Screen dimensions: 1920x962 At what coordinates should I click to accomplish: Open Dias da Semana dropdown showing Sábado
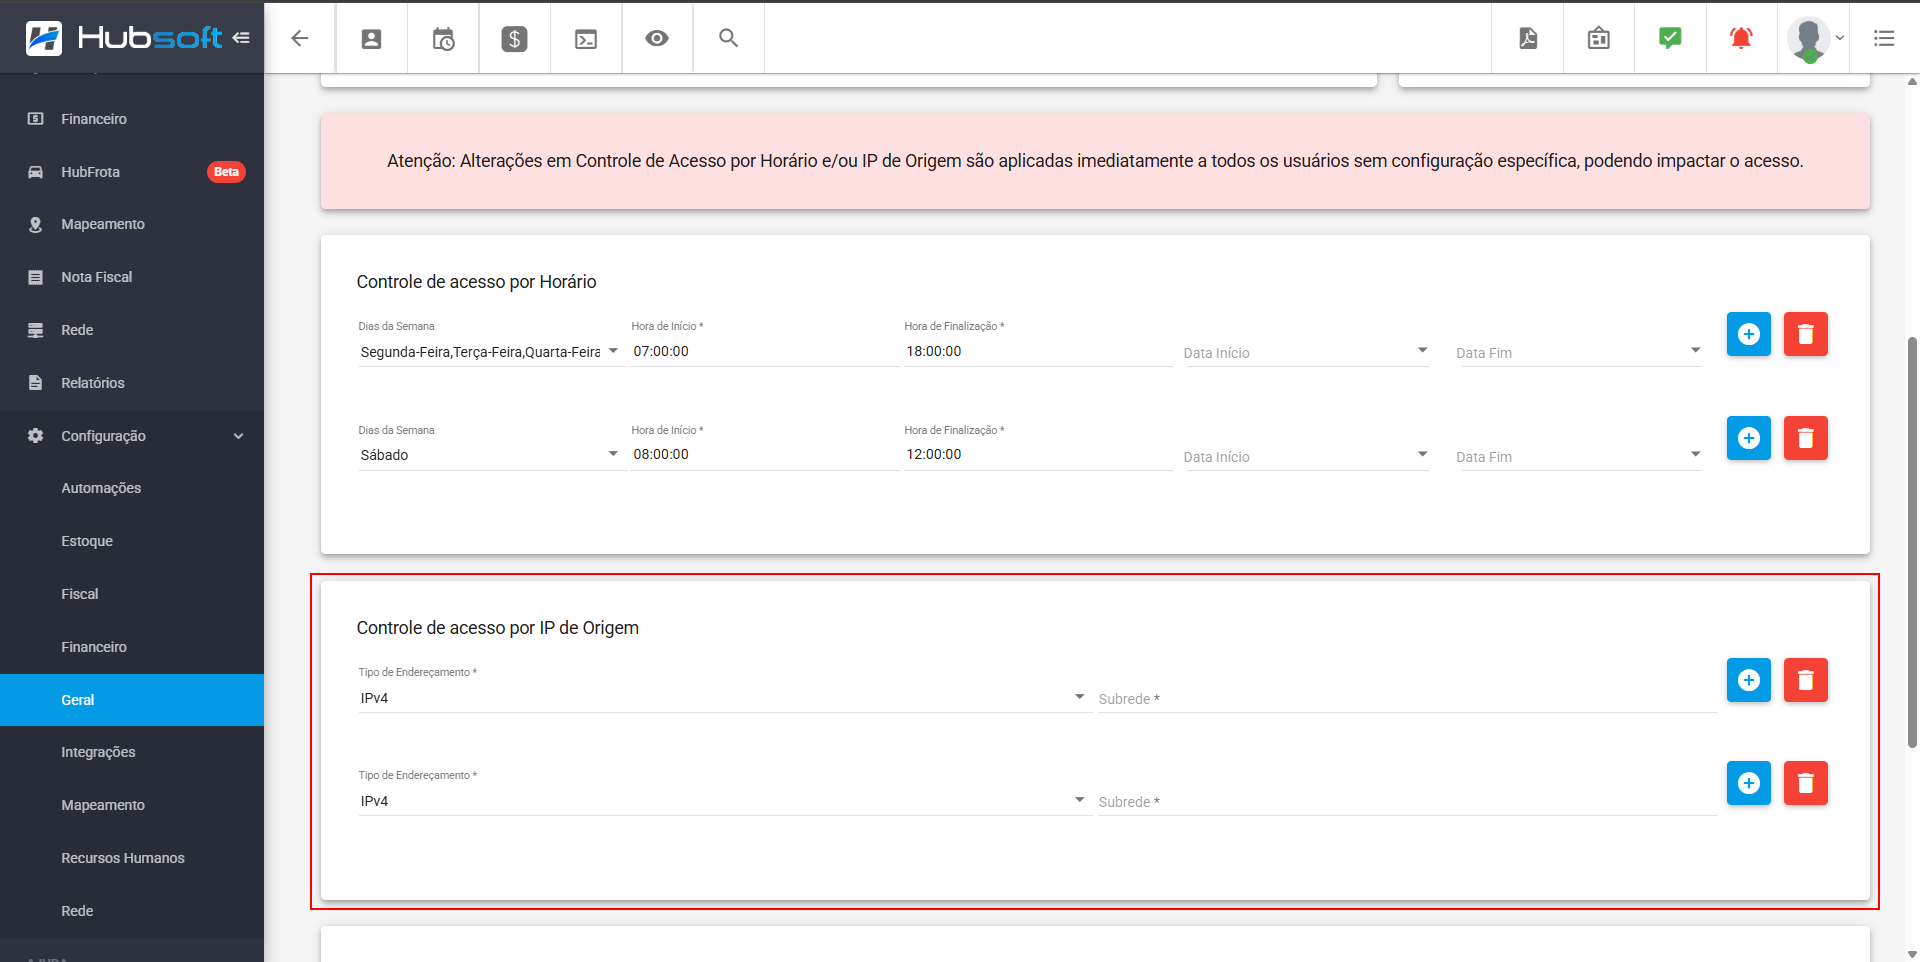(490, 455)
